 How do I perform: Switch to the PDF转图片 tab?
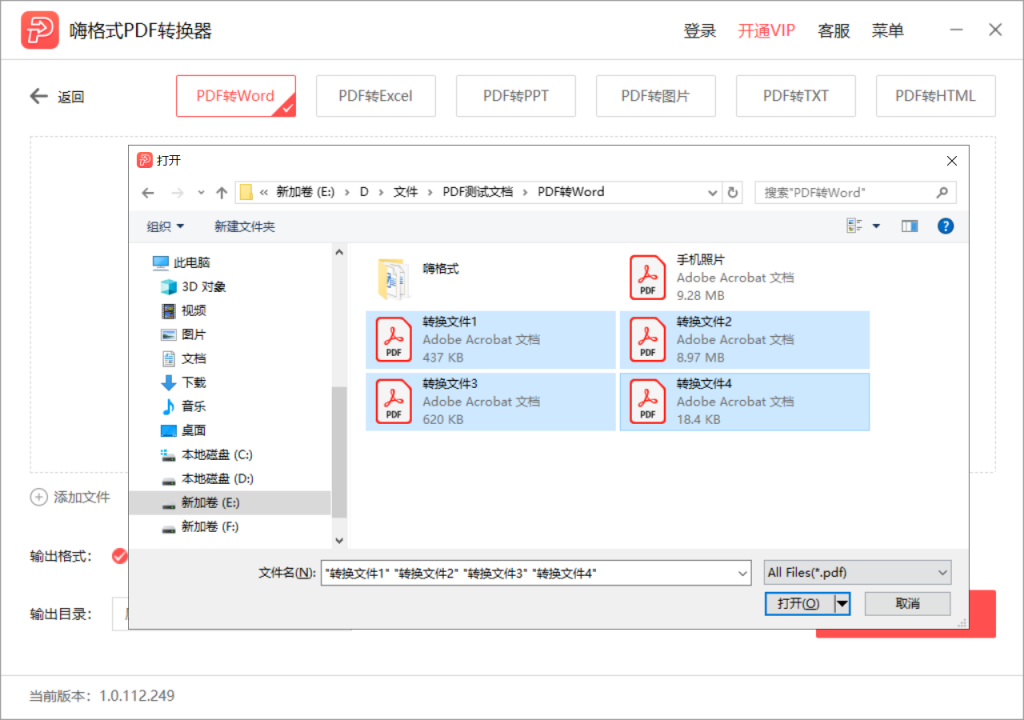[x=656, y=96]
